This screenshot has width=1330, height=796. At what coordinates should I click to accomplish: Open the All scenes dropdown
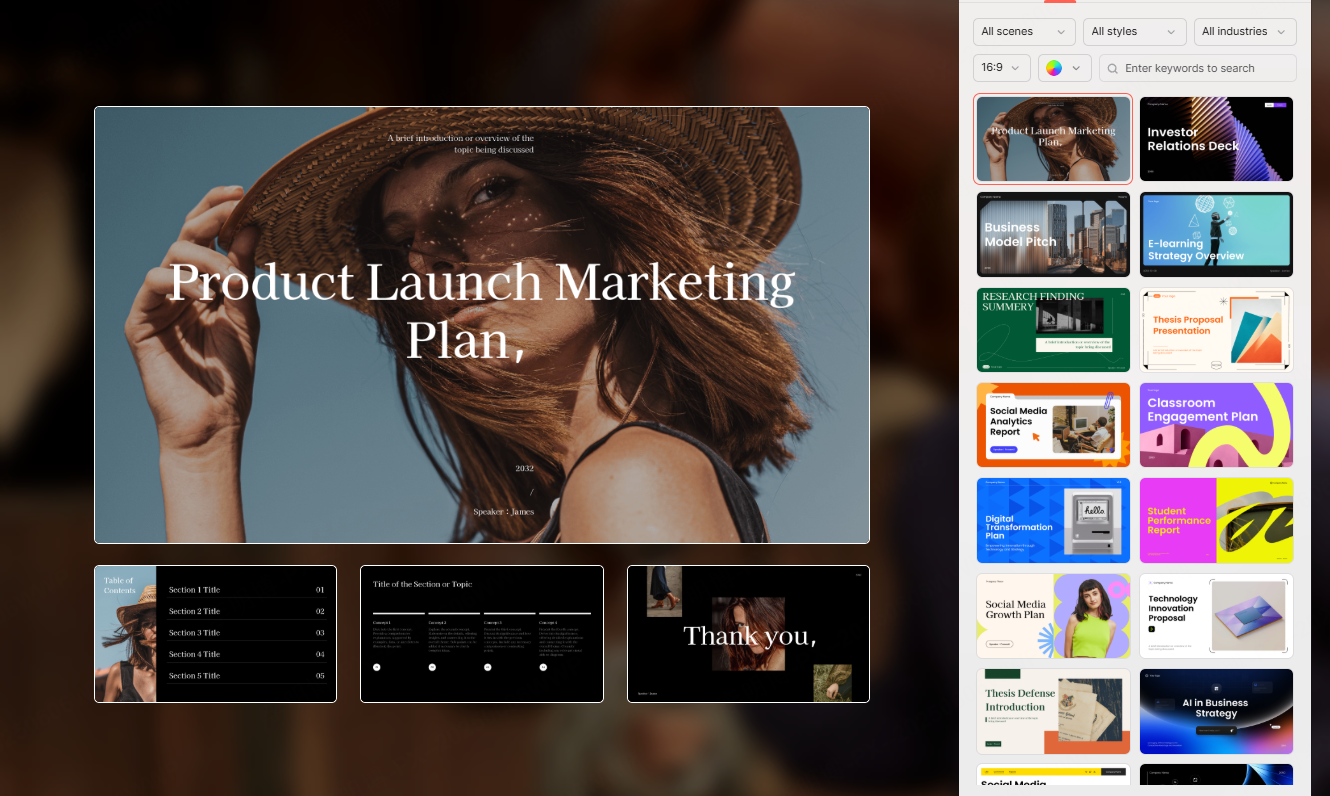[1023, 32]
